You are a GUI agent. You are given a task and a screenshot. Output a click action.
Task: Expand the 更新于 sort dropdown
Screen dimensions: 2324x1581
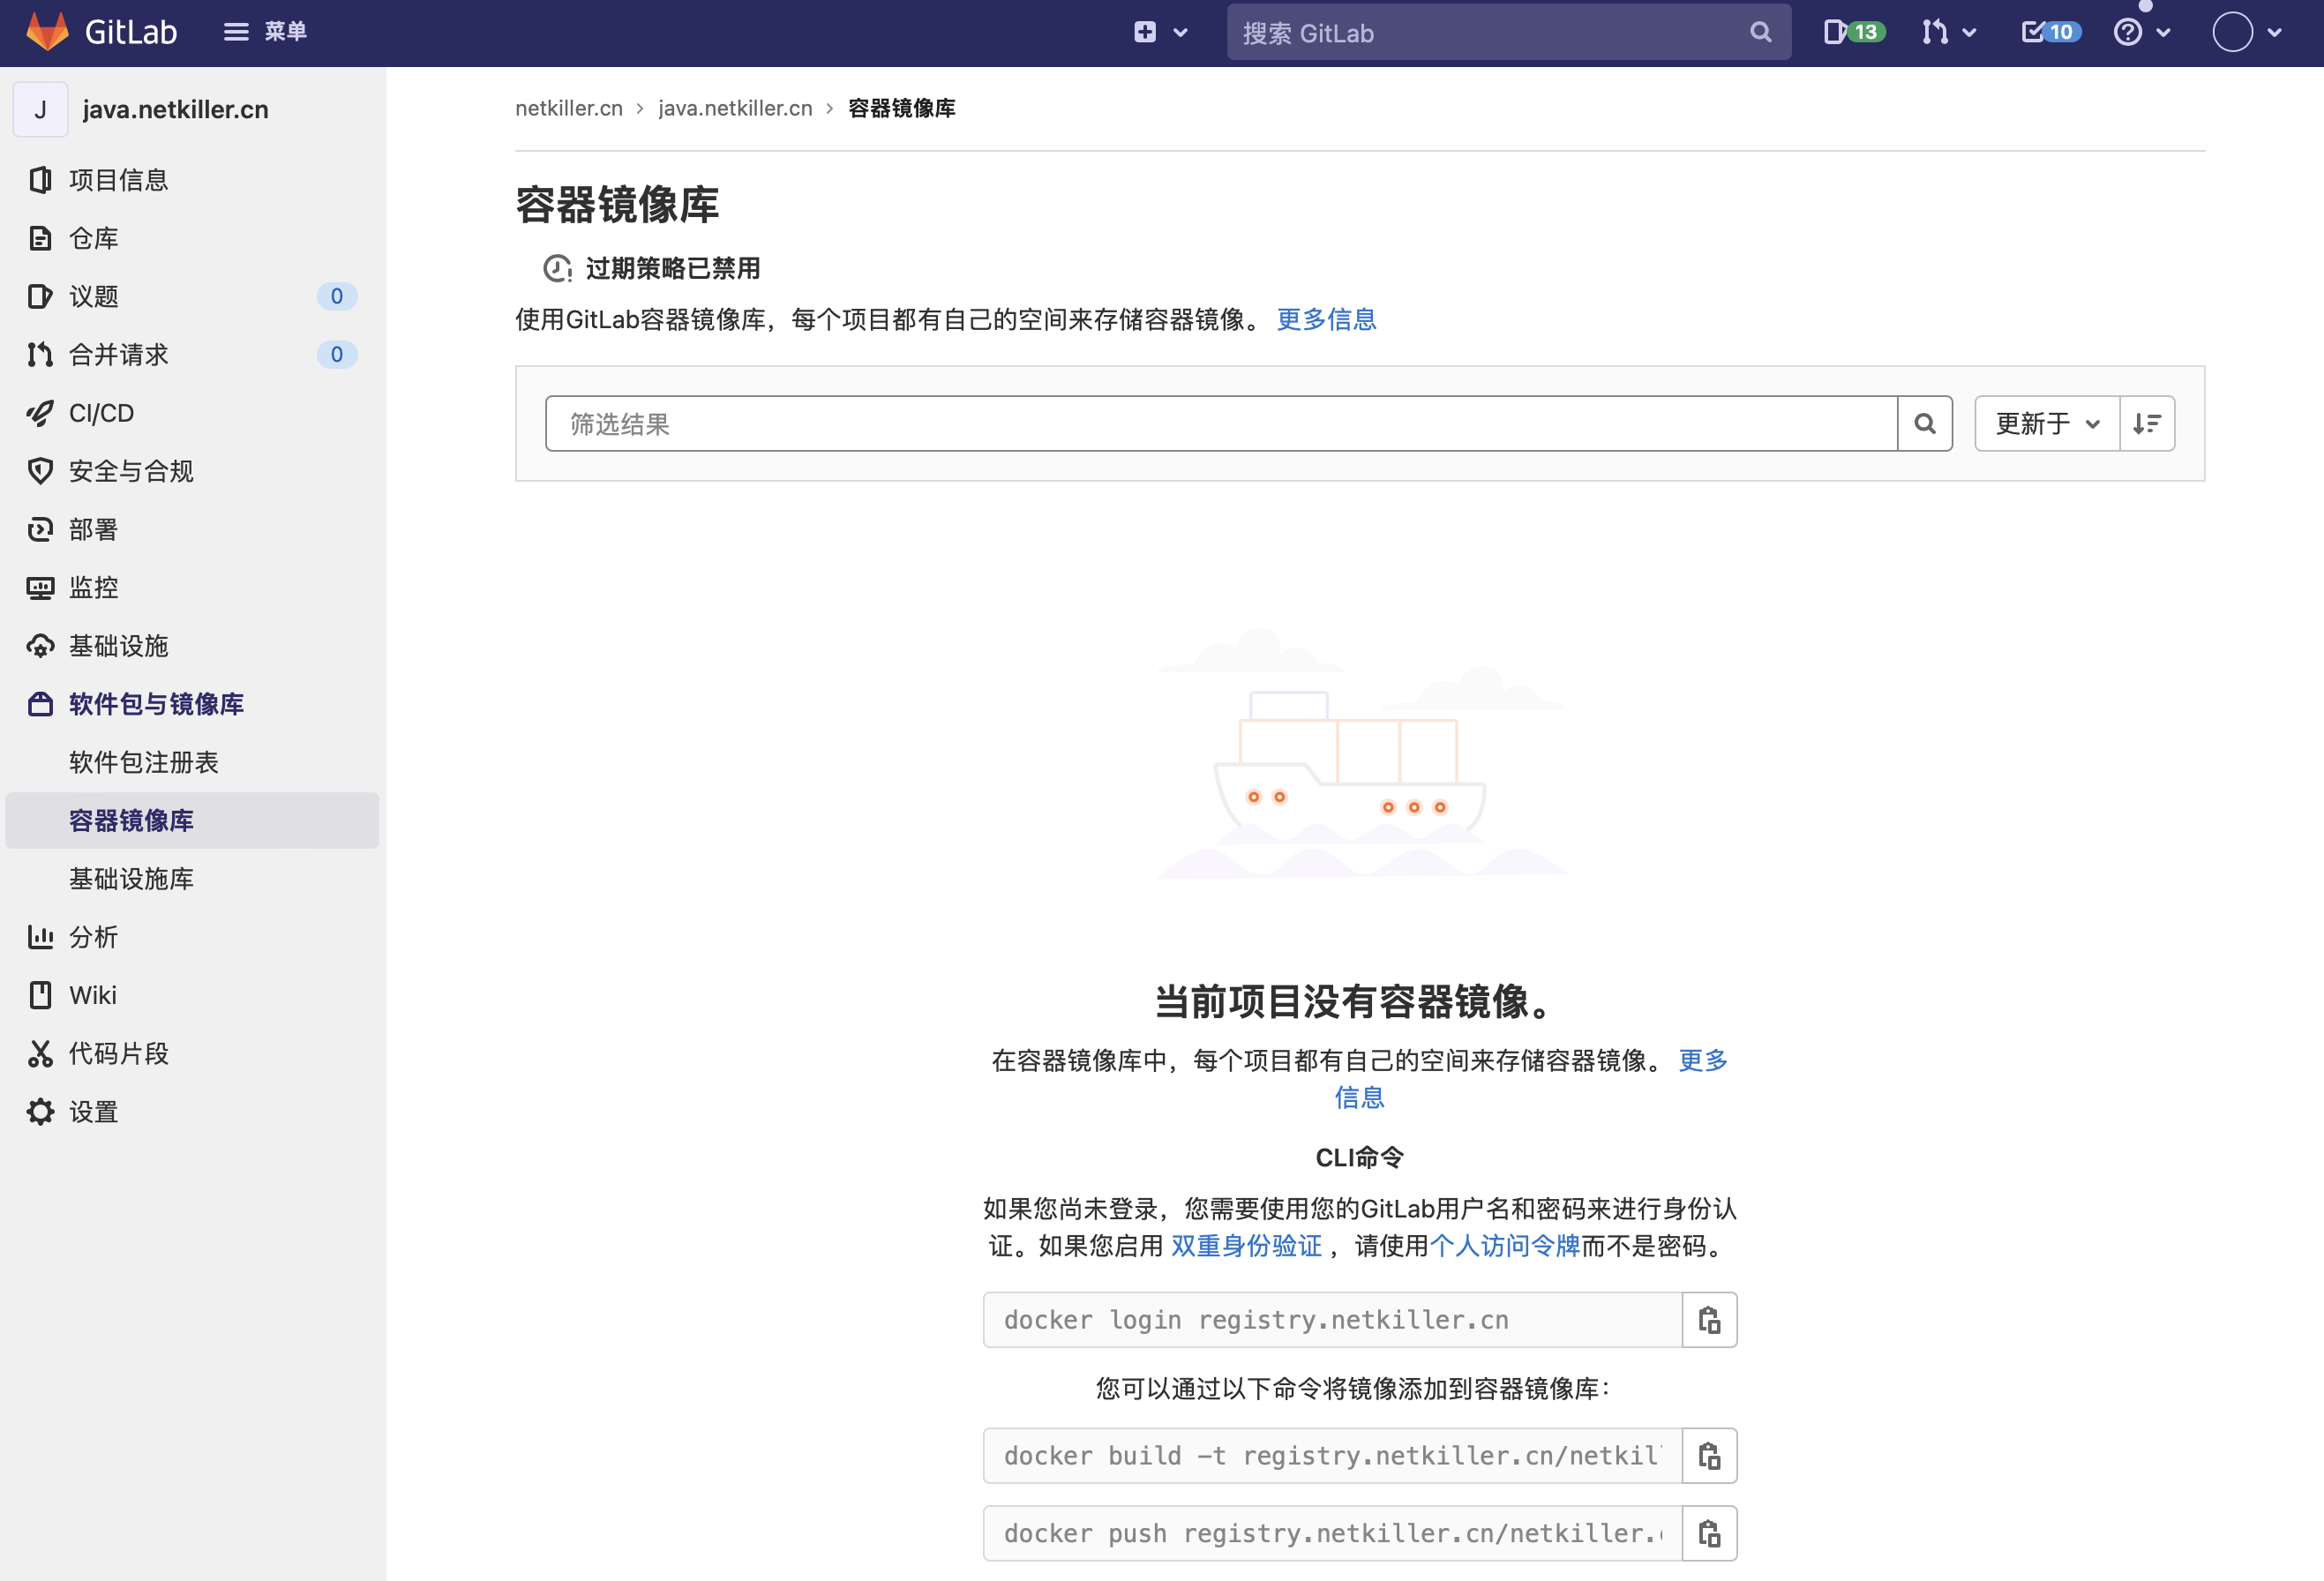(2046, 424)
